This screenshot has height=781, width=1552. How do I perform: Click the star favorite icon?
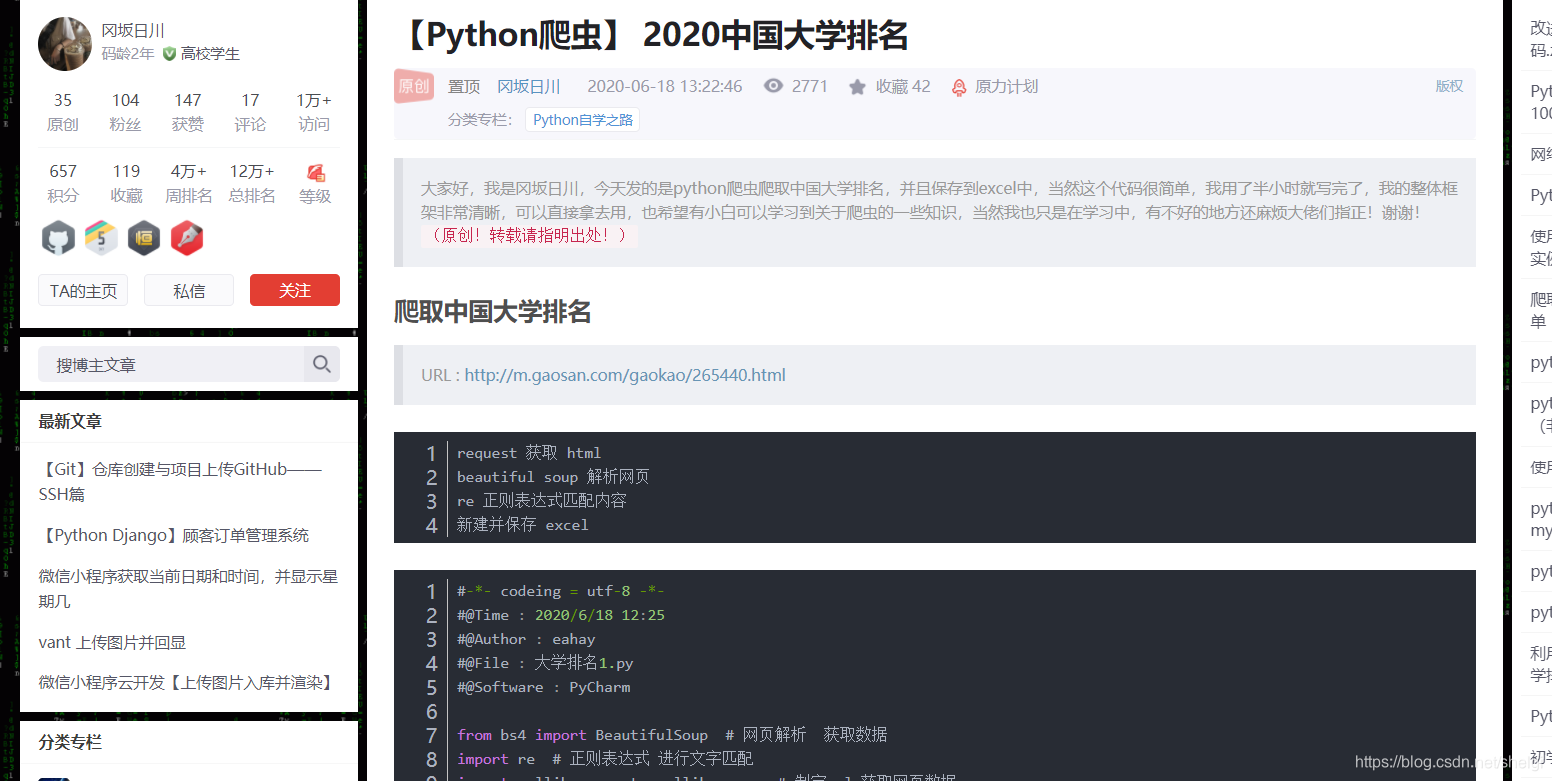coord(857,87)
